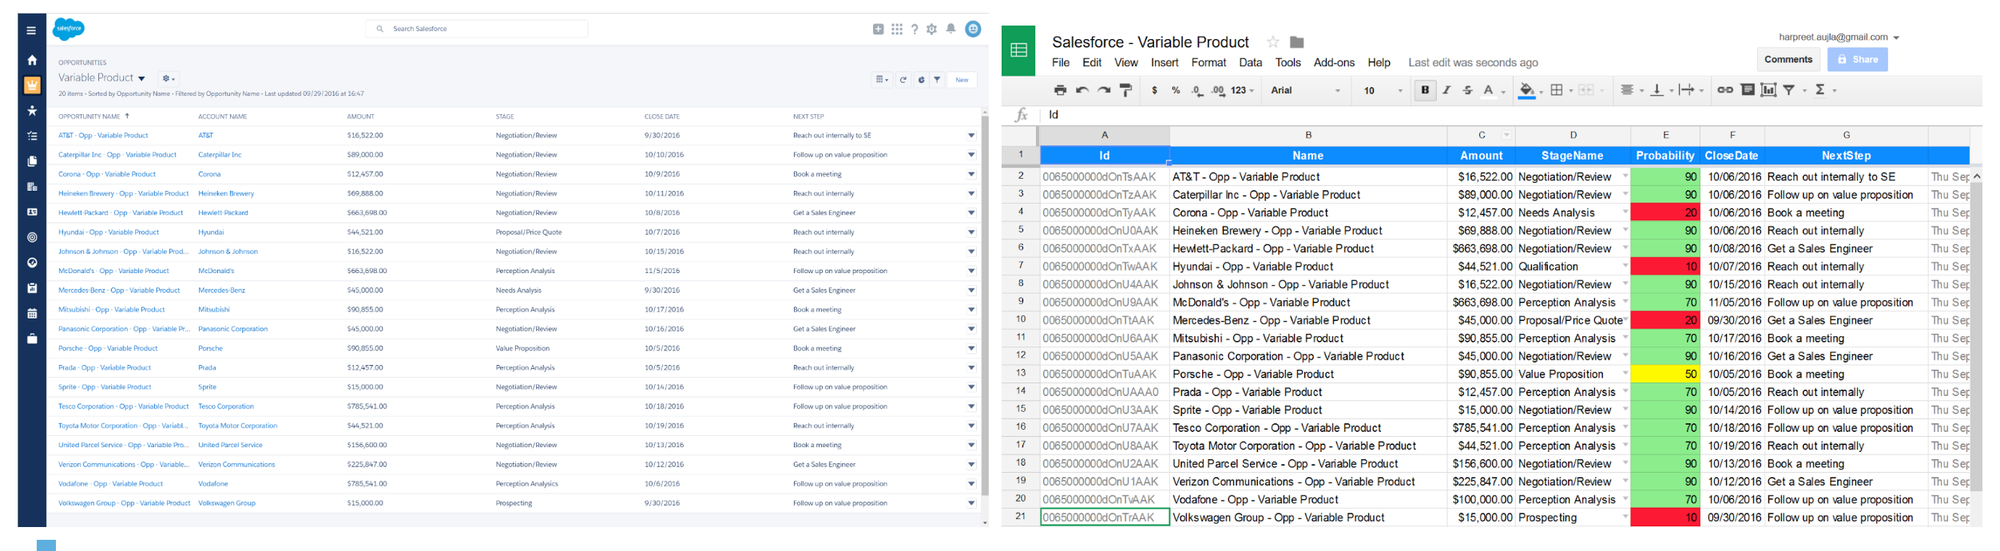The image size is (2000, 551).
Task: Undo last edit in Sheets
Action: (1082, 90)
